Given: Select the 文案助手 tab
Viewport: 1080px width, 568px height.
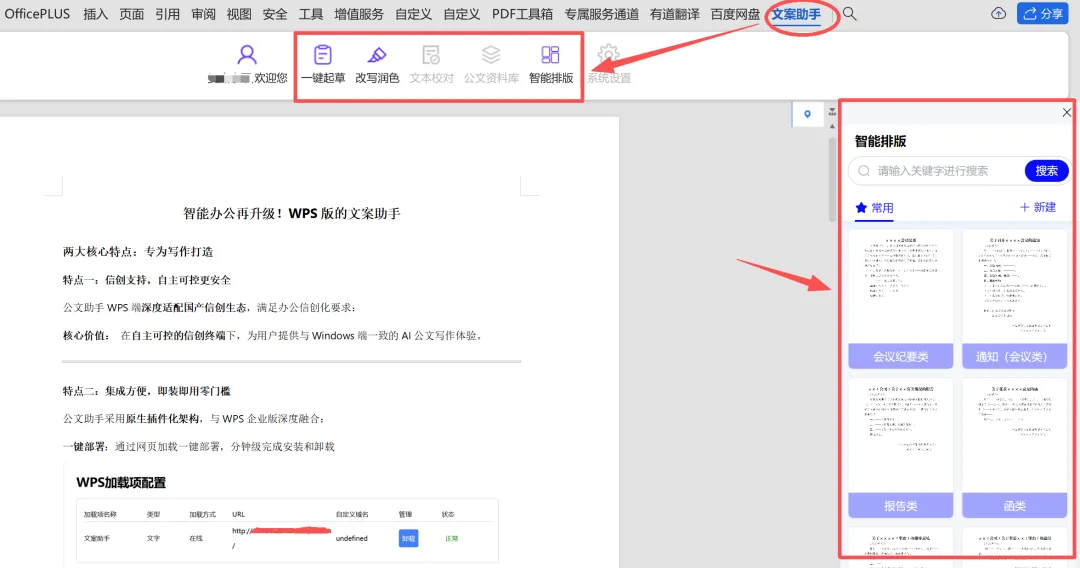Looking at the screenshot, I should 796,14.
